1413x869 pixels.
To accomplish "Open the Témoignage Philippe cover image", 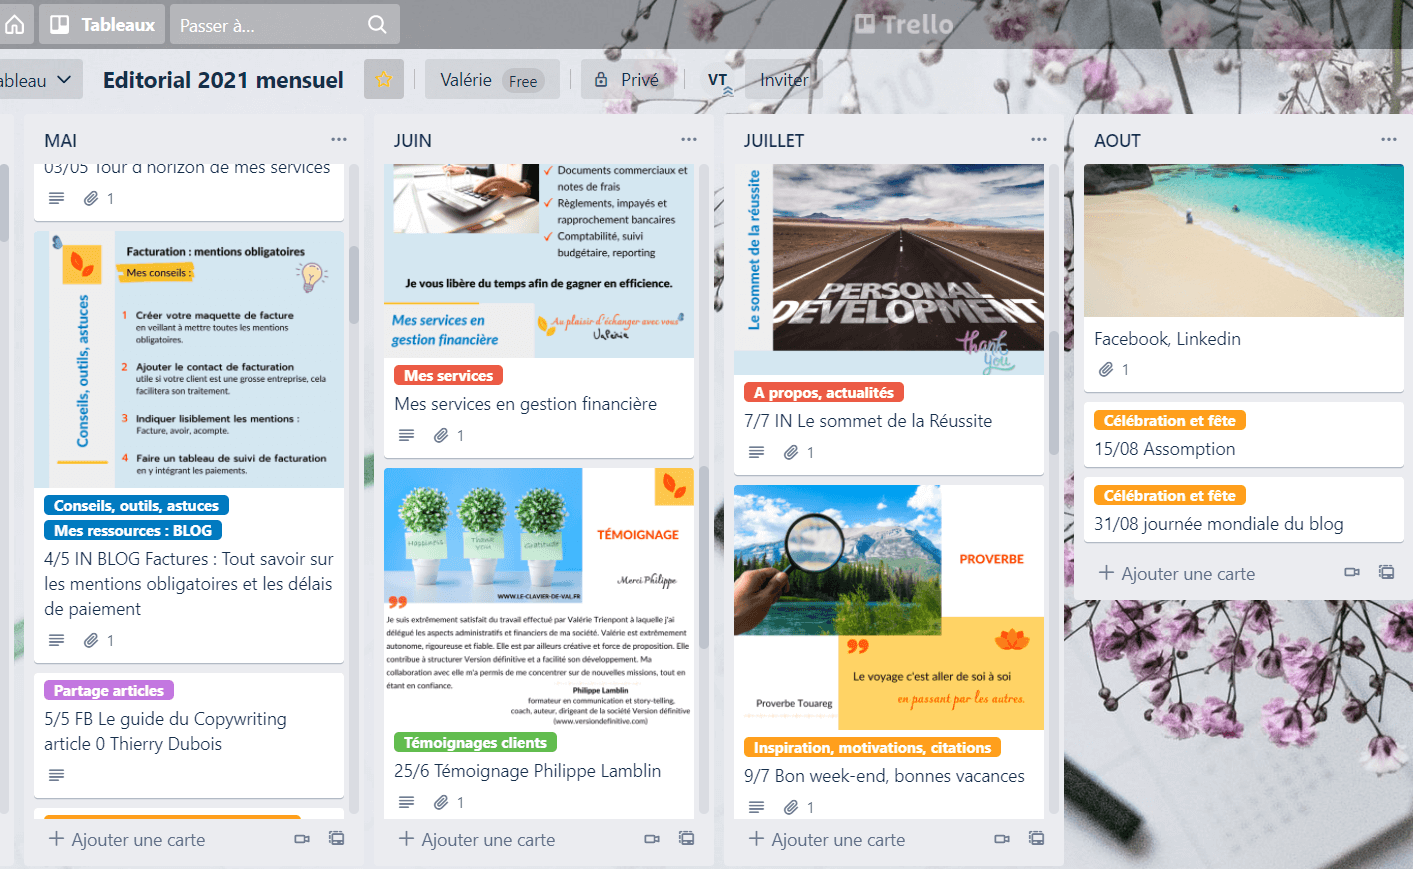I will tap(539, 597).
